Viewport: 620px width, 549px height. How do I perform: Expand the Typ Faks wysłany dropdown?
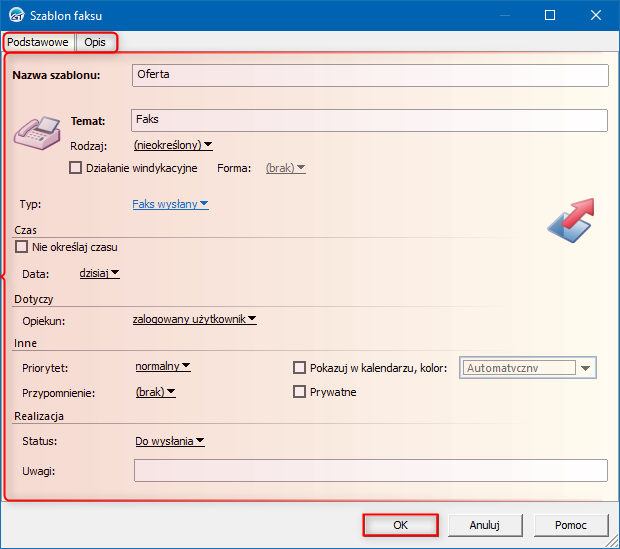click(170, 204)
